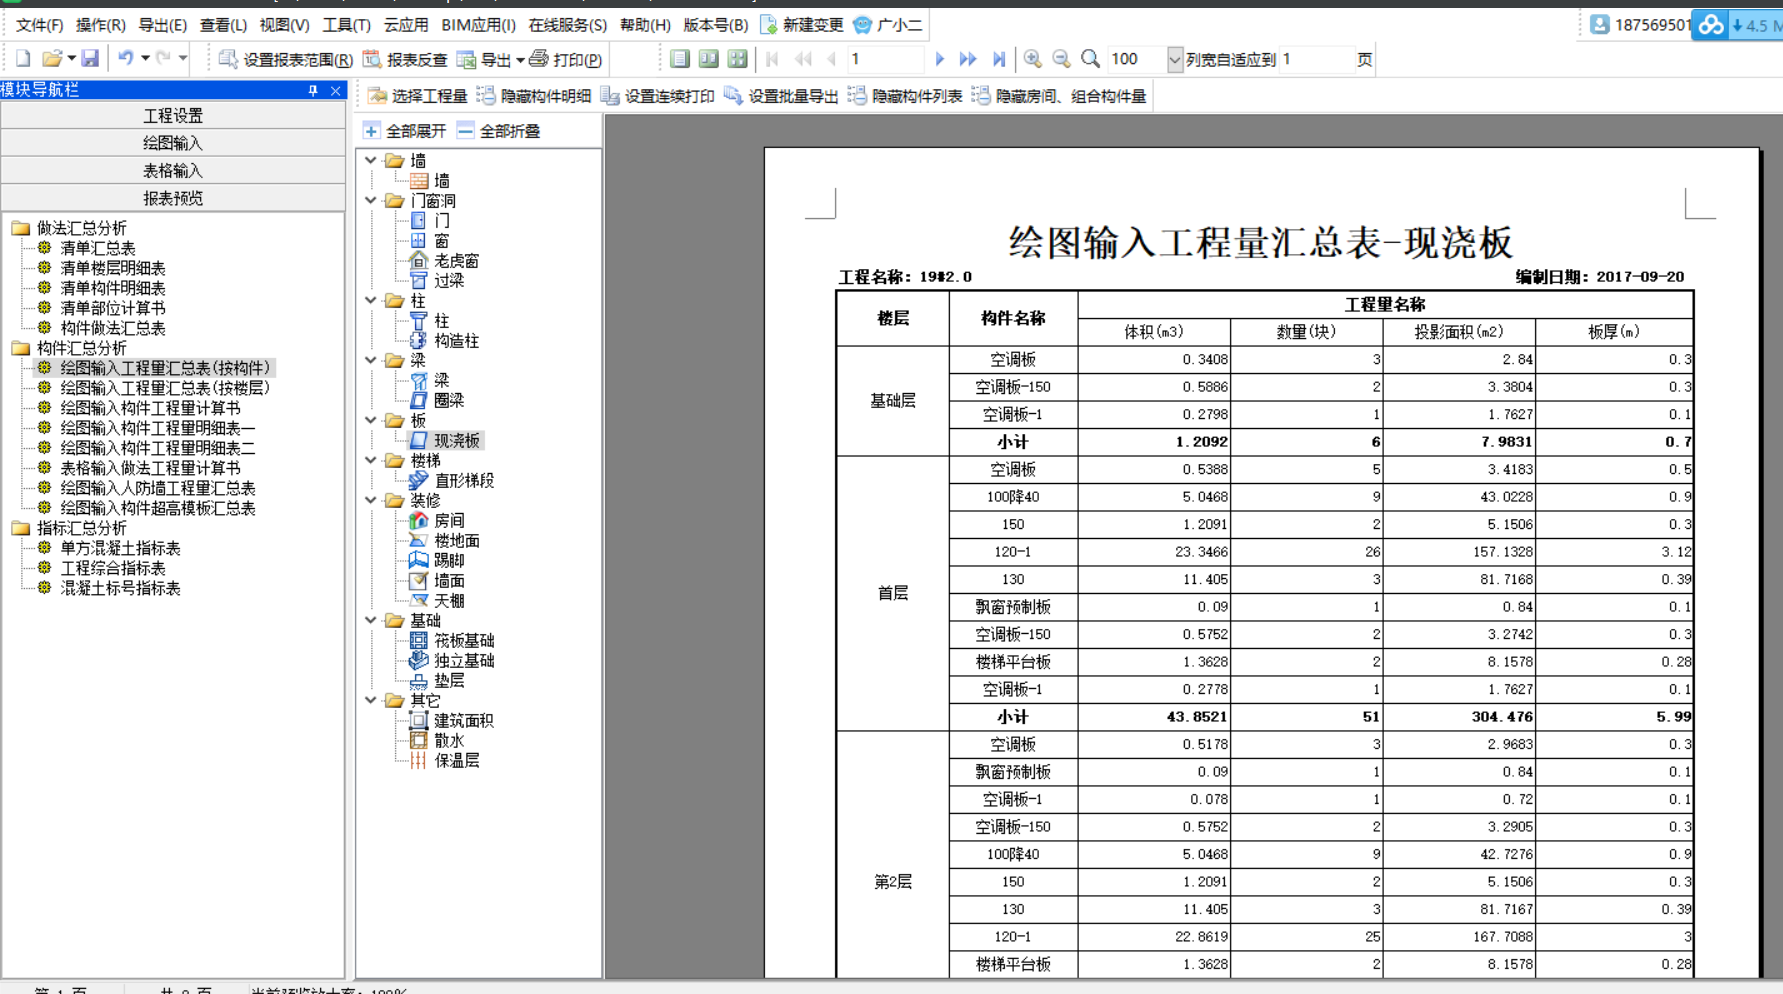
Task: Click the 打印 print button
Action: point(565,60)
